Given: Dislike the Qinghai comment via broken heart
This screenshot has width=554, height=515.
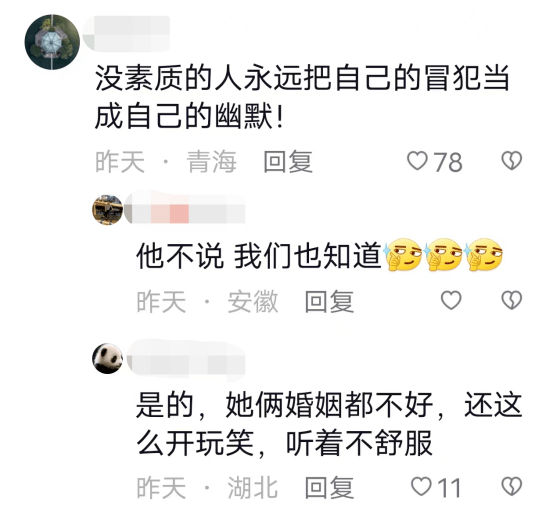Looking at the screenshot, I should tap(512, 161).
